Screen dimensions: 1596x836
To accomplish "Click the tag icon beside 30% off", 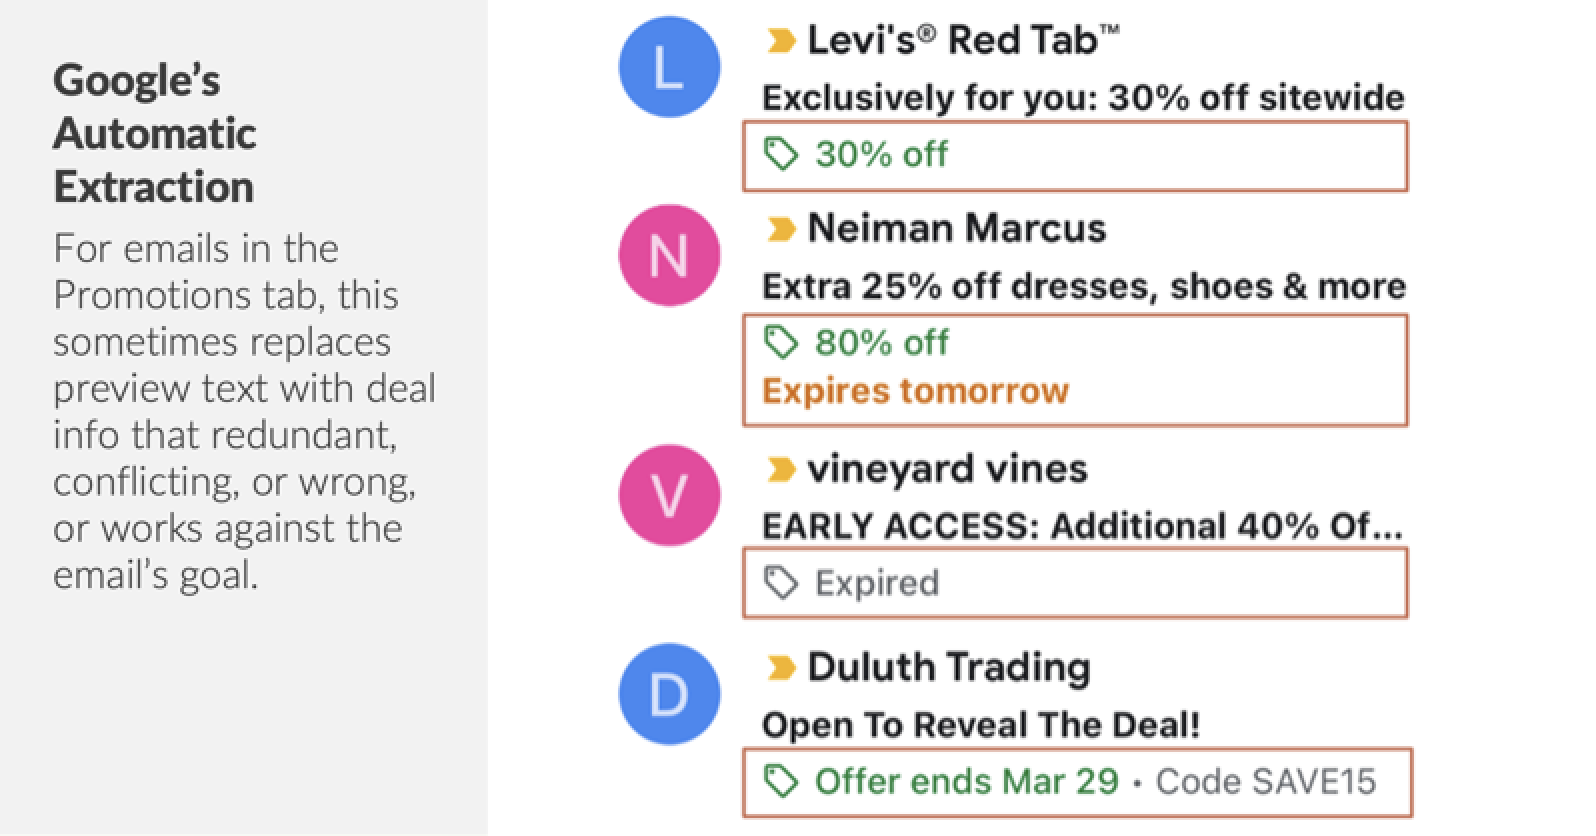I will click(779, 153).
